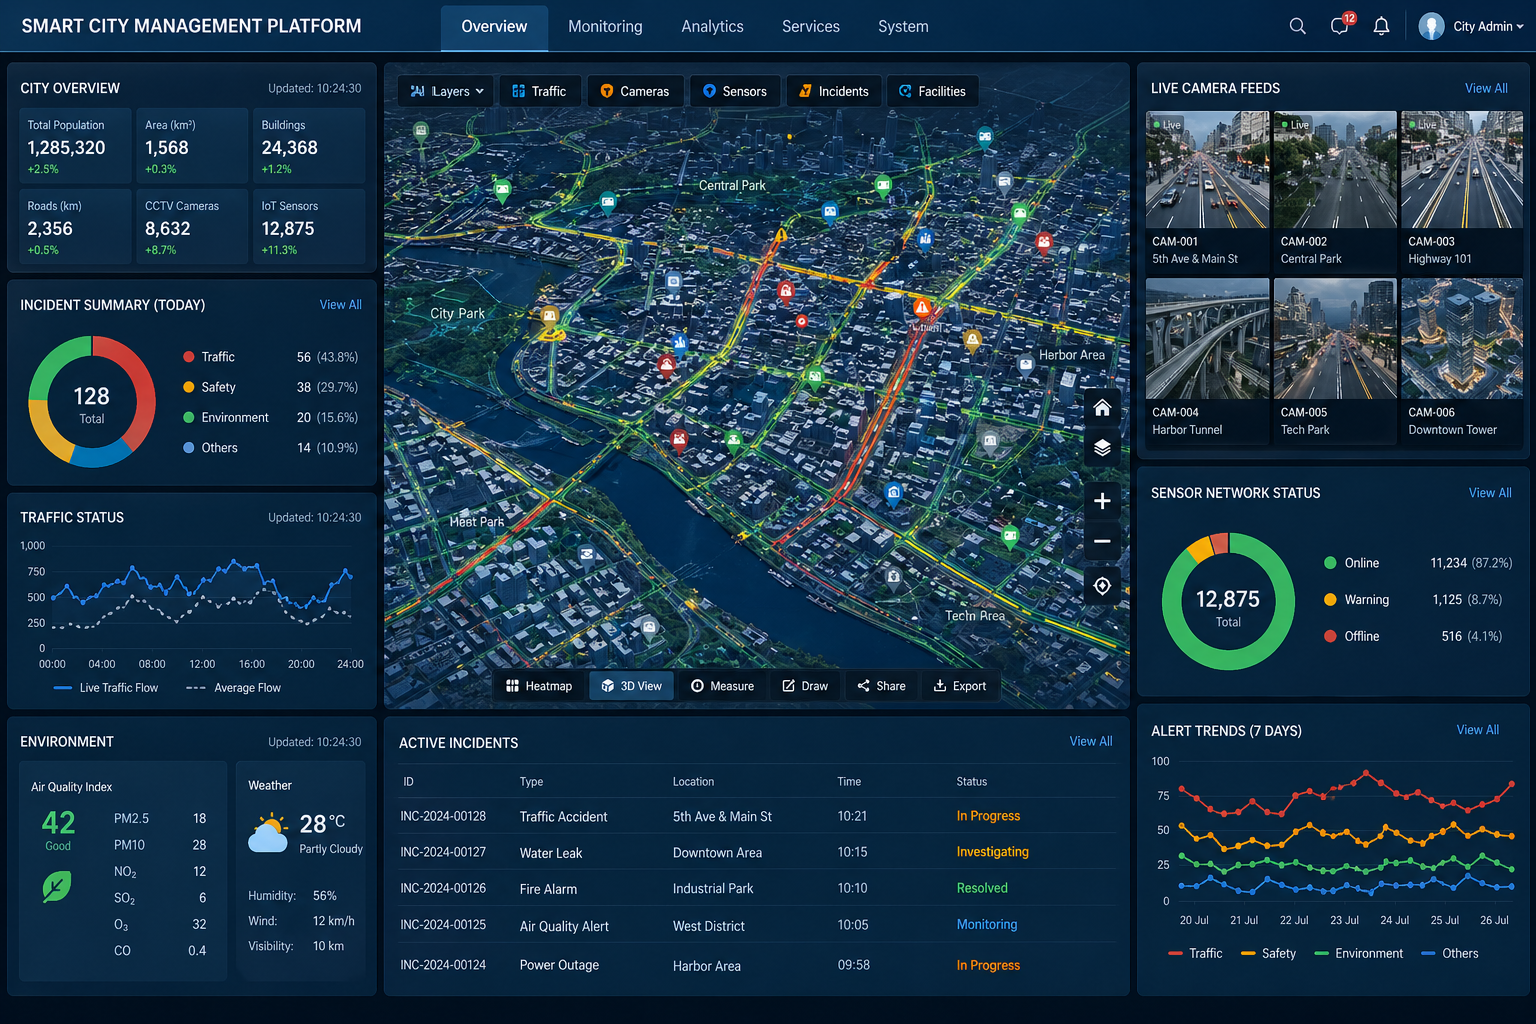Expand the City Admin account menu
1536x1024 pixels.
click(x=1471, y=26)
